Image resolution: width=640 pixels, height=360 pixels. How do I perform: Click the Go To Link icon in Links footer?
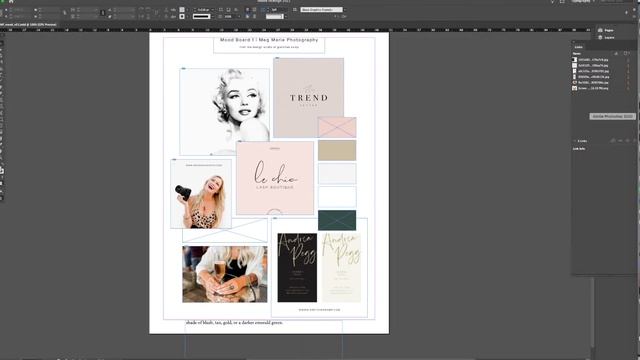pyautogui.click(x=620, y=141)
